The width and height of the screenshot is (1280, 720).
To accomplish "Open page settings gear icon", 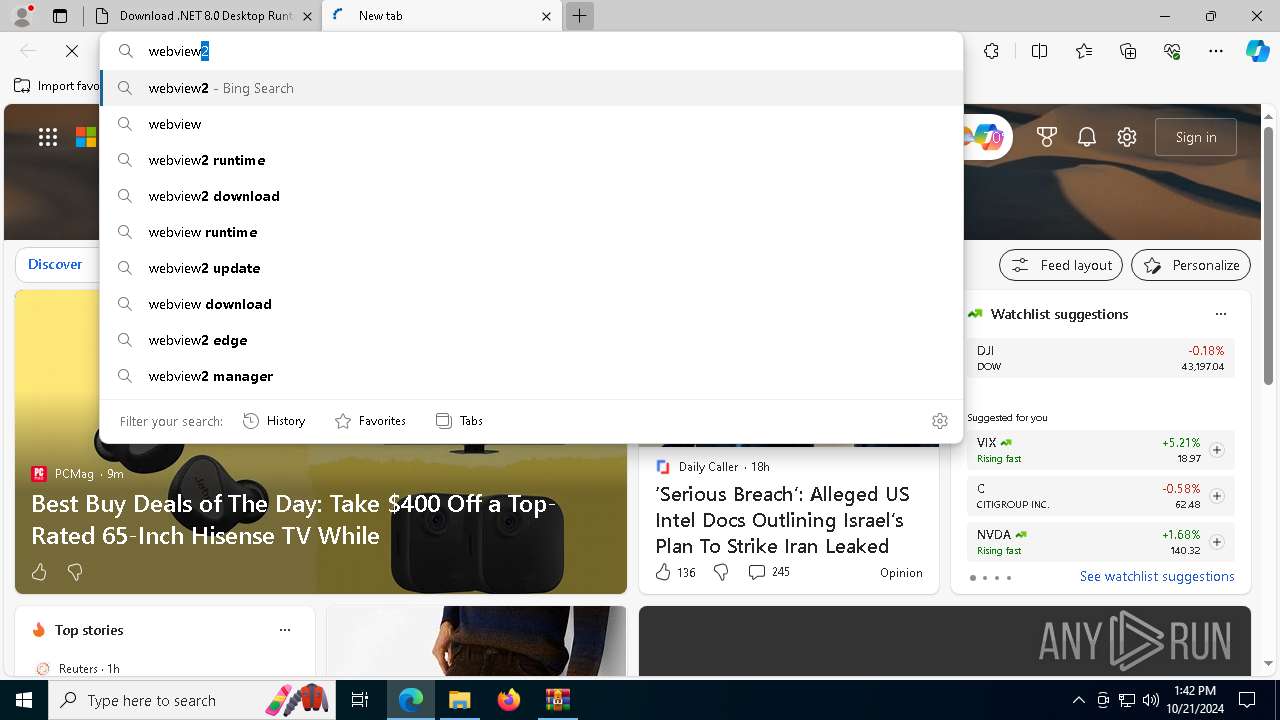I will click(1127, 137).
